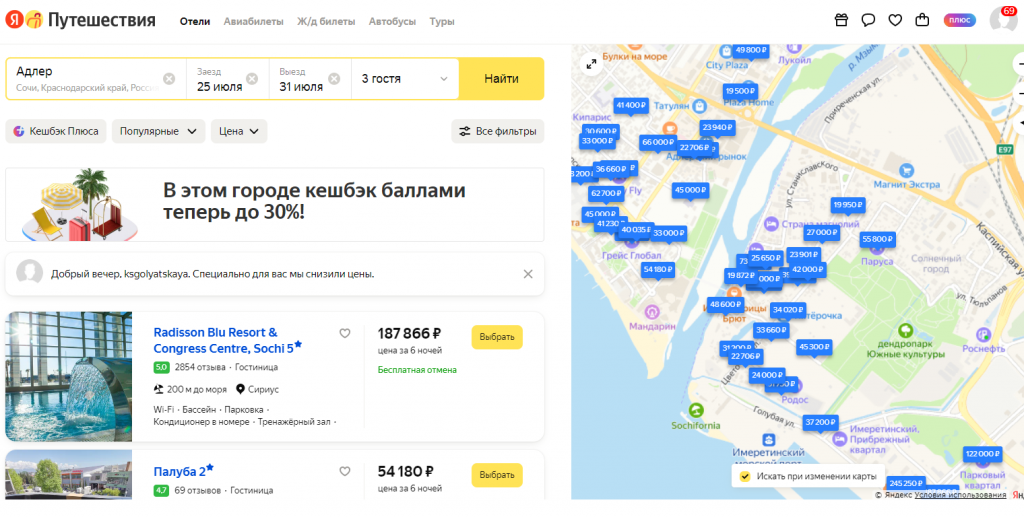Click the Страна магнолий hotel map icon
The image size is (1024, 517).
[x=771, y=224]
